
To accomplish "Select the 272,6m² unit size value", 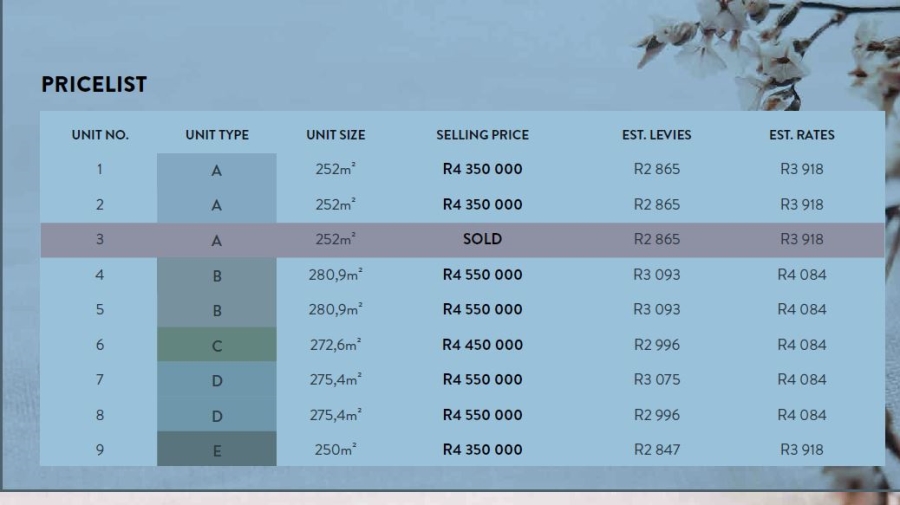I will 336,345.
